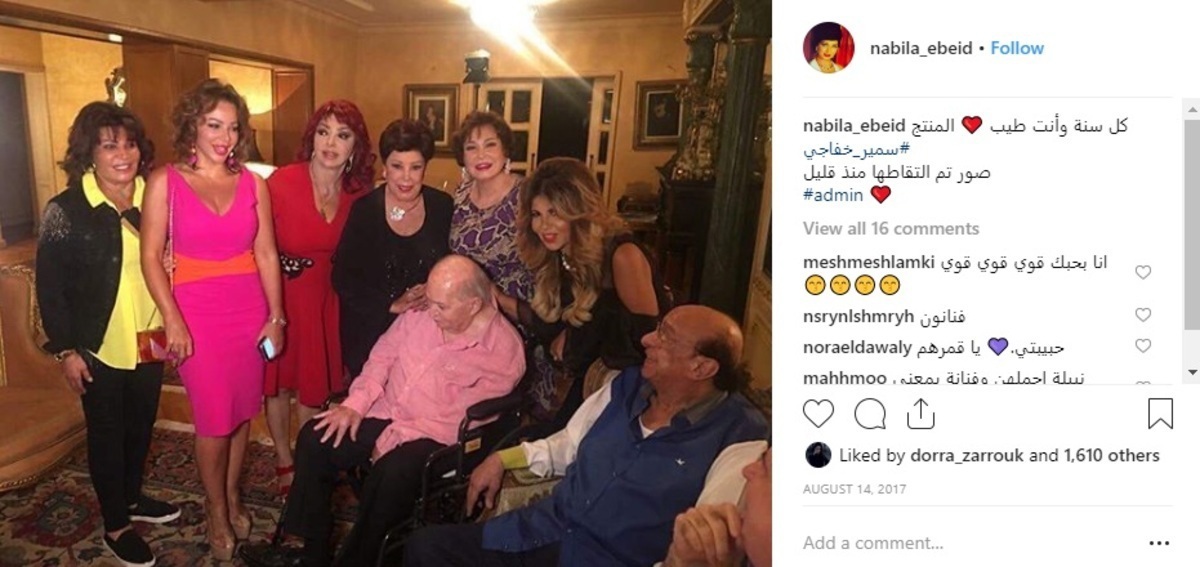Share the post via share icon
The height and width of the screenshot is (567, 1200).
[920, 413]
